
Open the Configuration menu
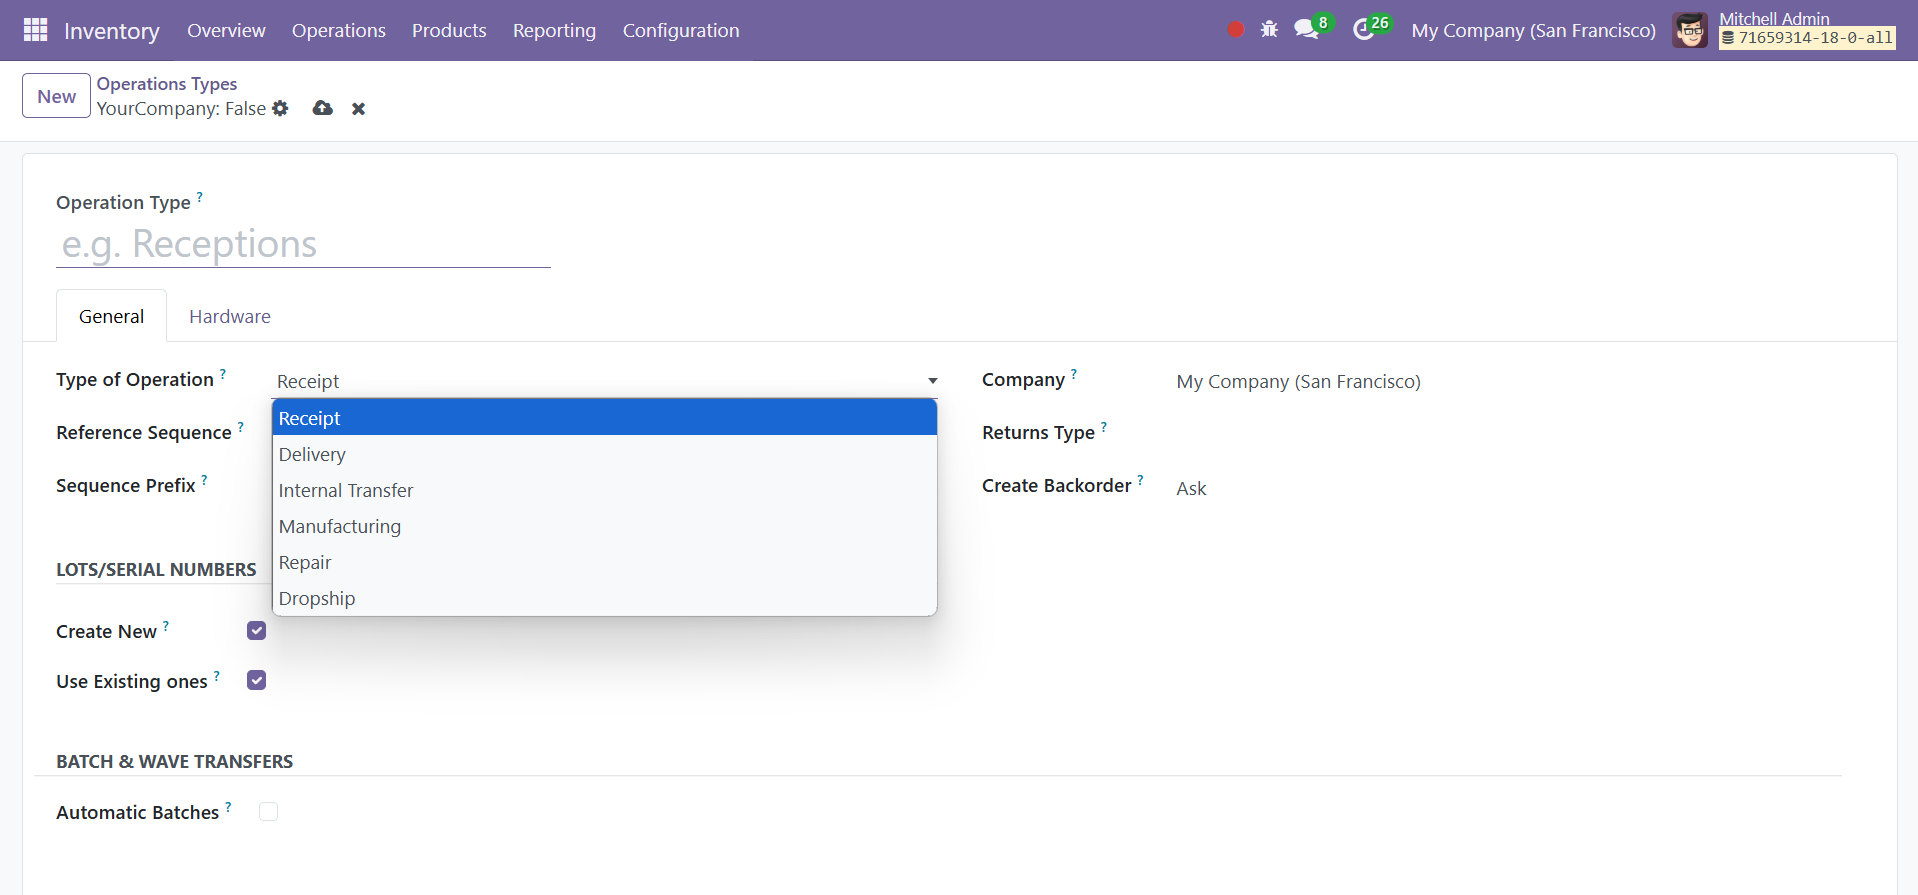pos(681,30)
